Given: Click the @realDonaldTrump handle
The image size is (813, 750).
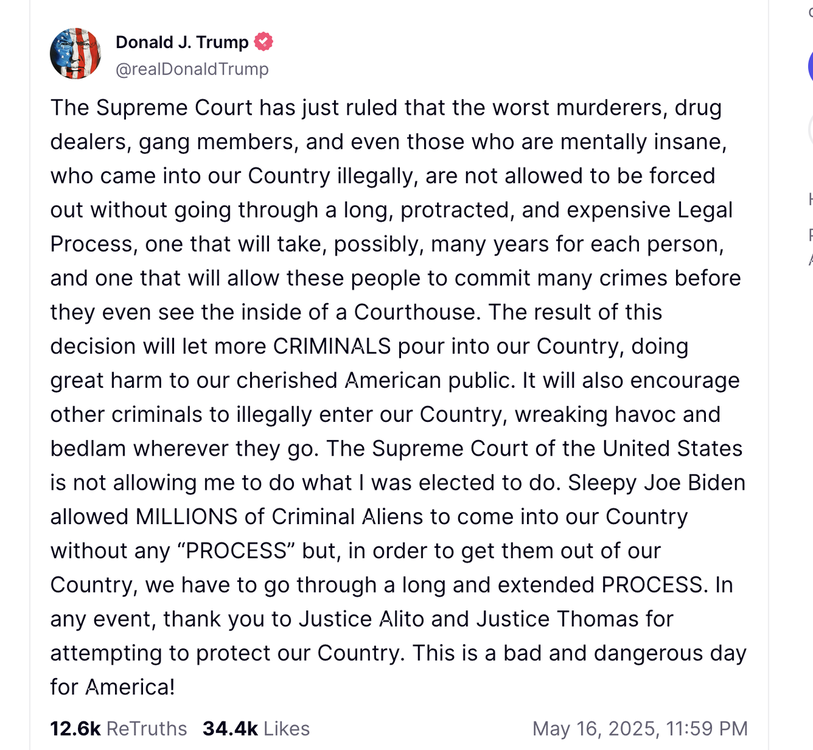Looking at the screenshot, I should tap(192, 69).
